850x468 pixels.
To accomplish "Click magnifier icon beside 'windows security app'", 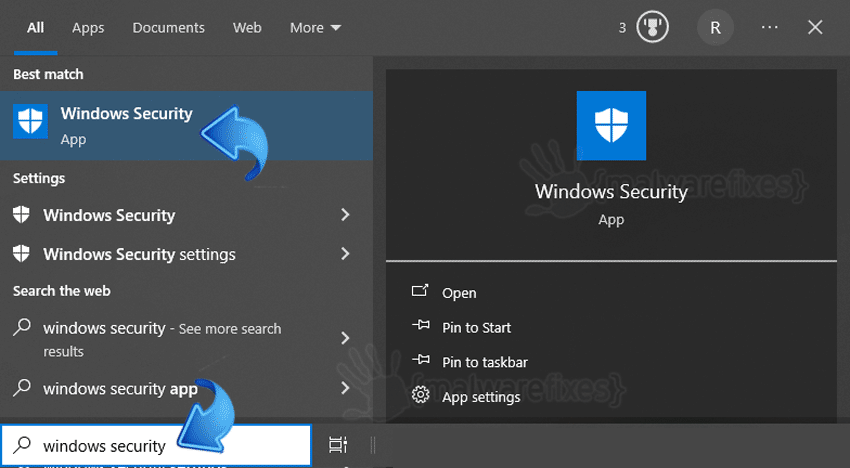I will 22,387.
